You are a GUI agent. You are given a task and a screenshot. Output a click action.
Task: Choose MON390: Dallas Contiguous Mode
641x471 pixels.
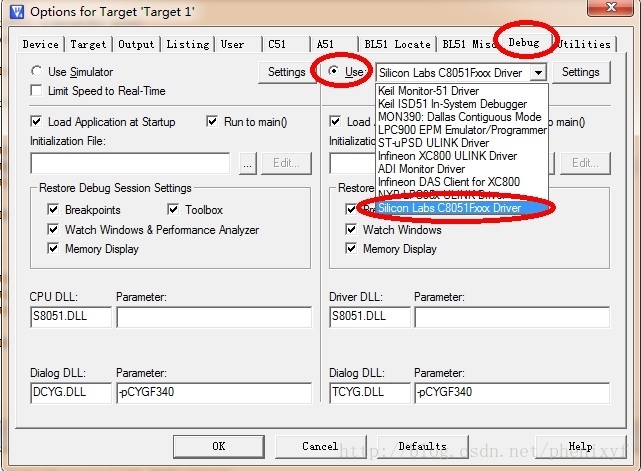[462, 117]
